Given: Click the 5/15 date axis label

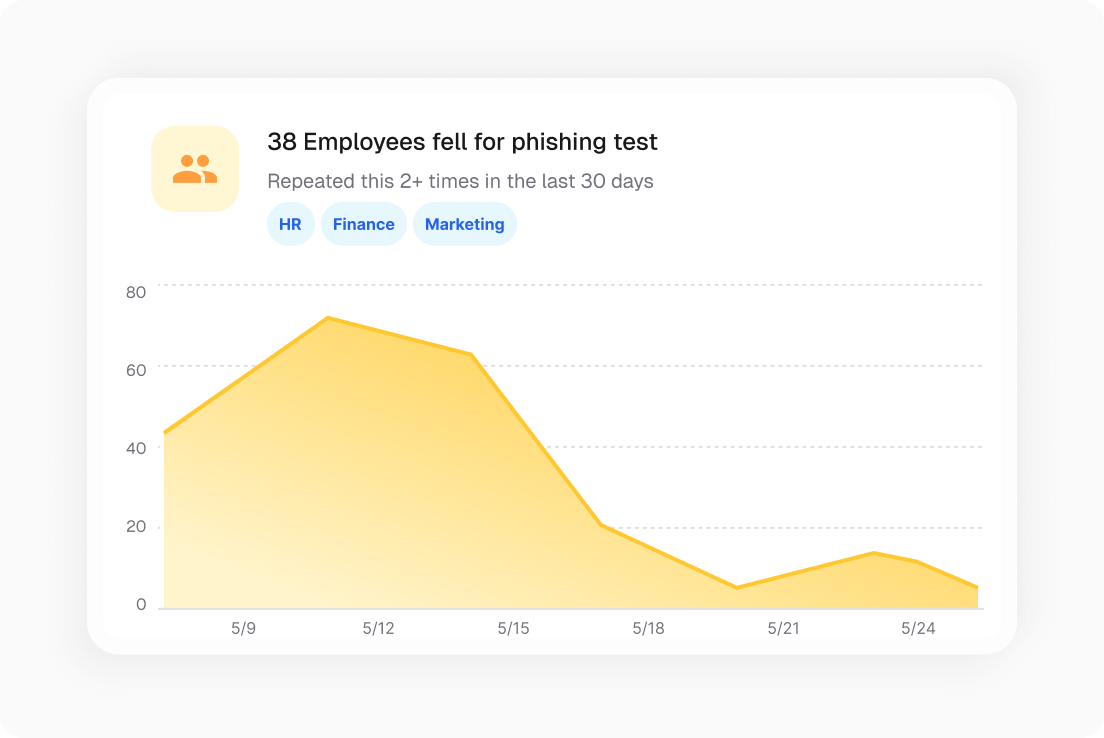Looking at the screenshot, I should pos(513,628).
